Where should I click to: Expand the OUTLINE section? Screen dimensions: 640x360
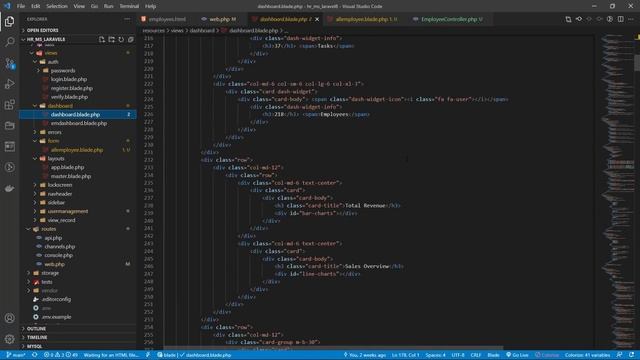coord(78,329)
